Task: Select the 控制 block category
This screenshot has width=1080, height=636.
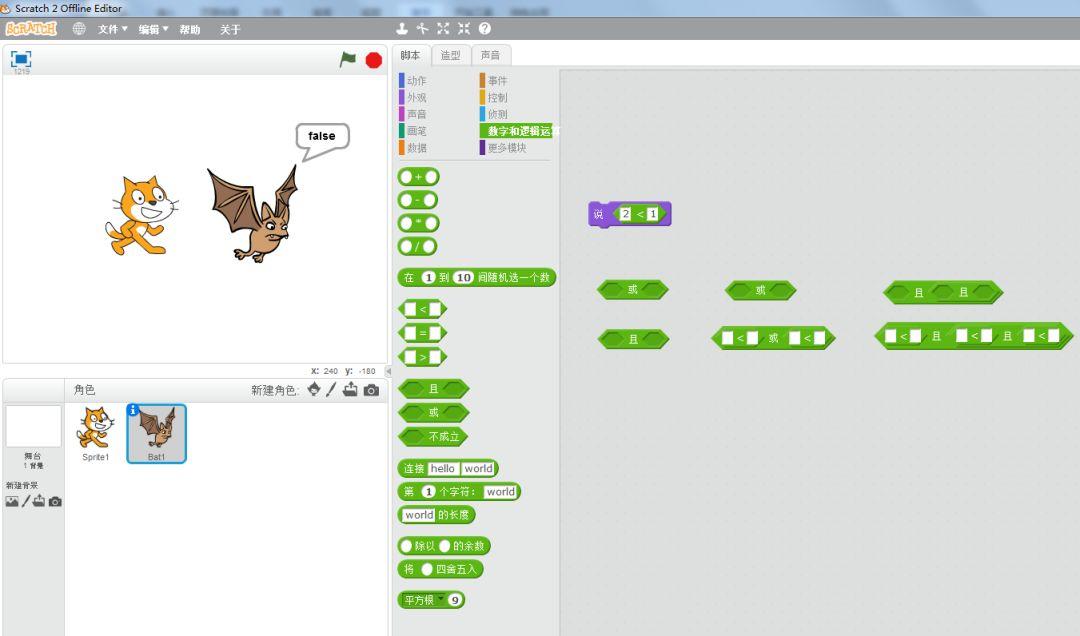Action: (495, 97)
